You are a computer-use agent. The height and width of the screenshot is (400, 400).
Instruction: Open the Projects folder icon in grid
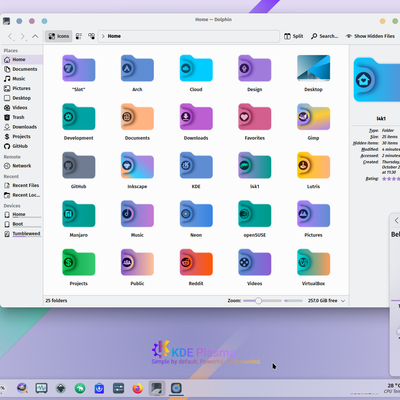79,263
